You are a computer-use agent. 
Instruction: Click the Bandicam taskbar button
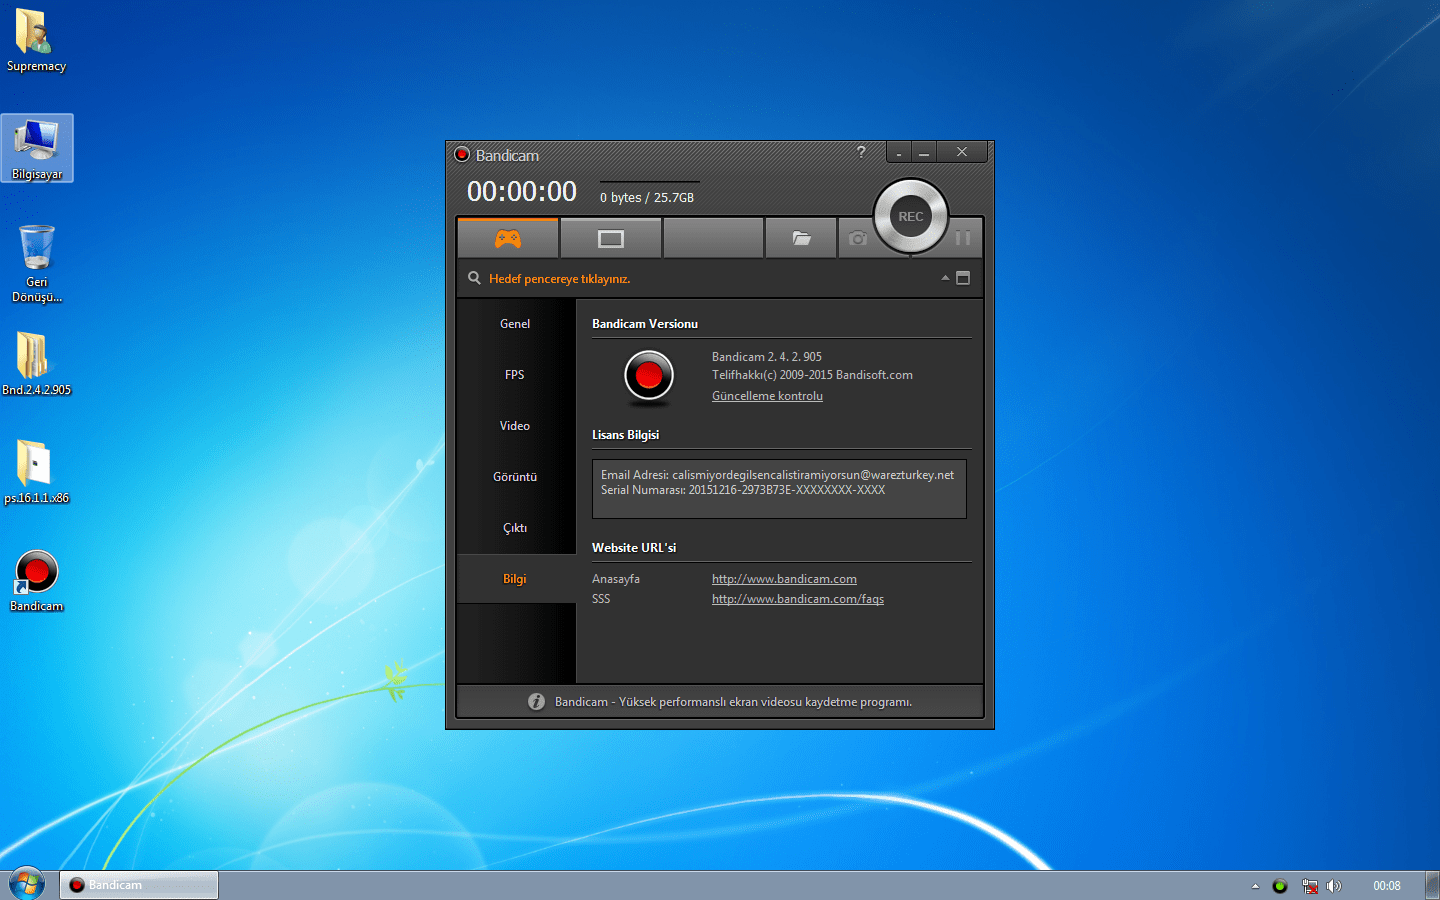click(139, 885)
